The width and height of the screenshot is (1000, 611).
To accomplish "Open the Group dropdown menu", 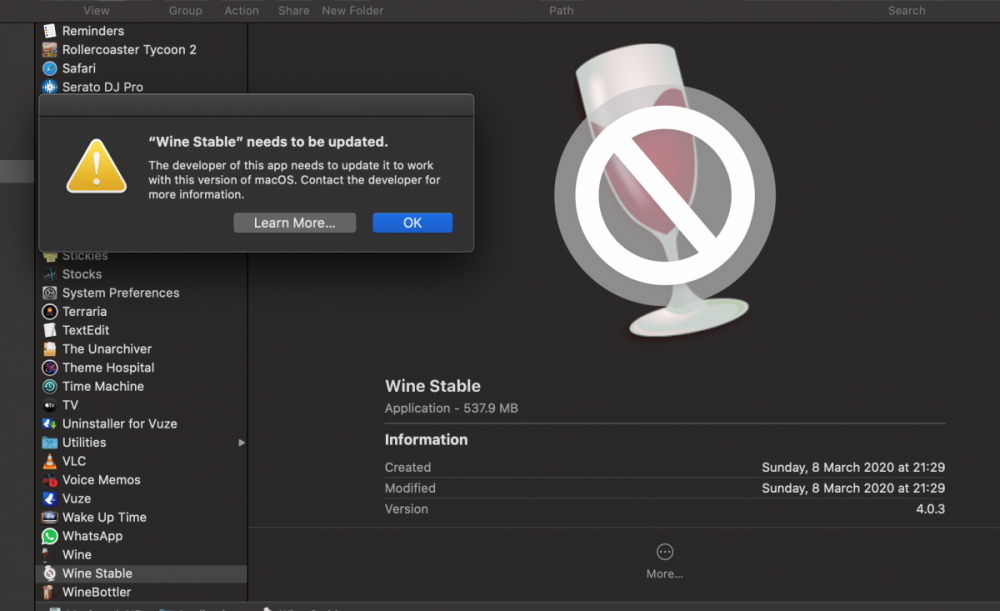I will pos(185,10).
